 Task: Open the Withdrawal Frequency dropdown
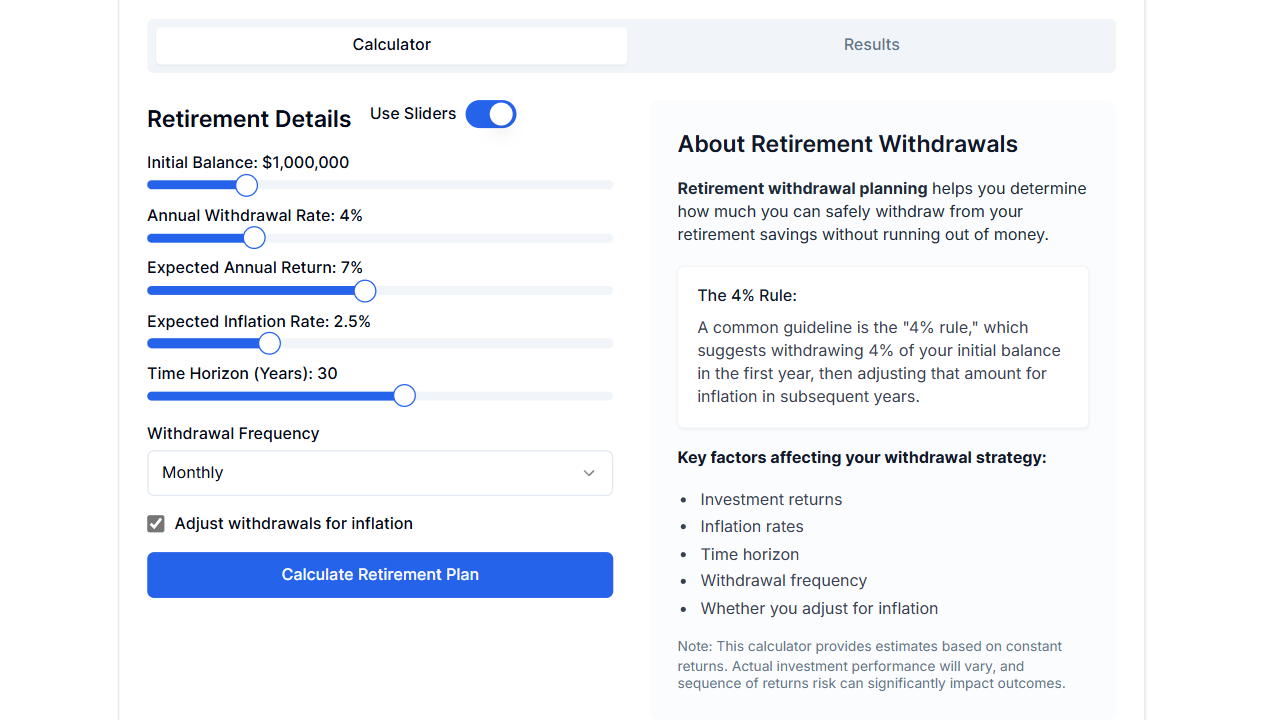point(380,472)
